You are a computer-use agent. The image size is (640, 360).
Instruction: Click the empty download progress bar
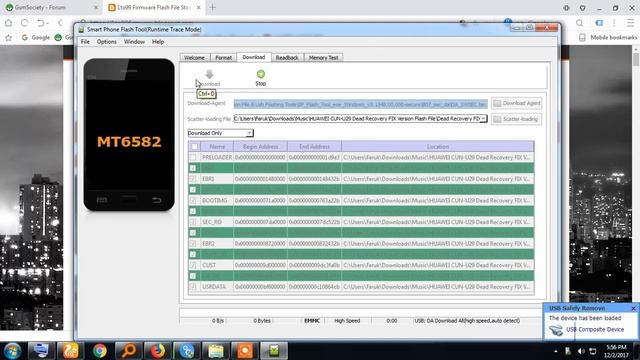point(361,312)
